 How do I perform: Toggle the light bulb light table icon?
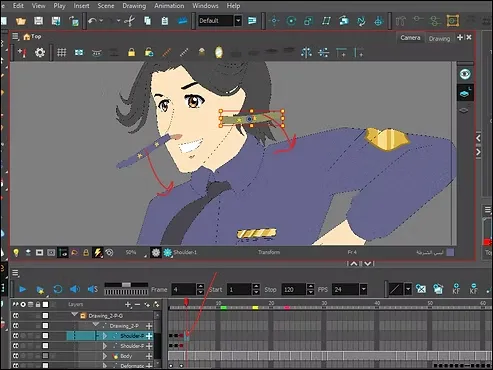coord(16,253)
